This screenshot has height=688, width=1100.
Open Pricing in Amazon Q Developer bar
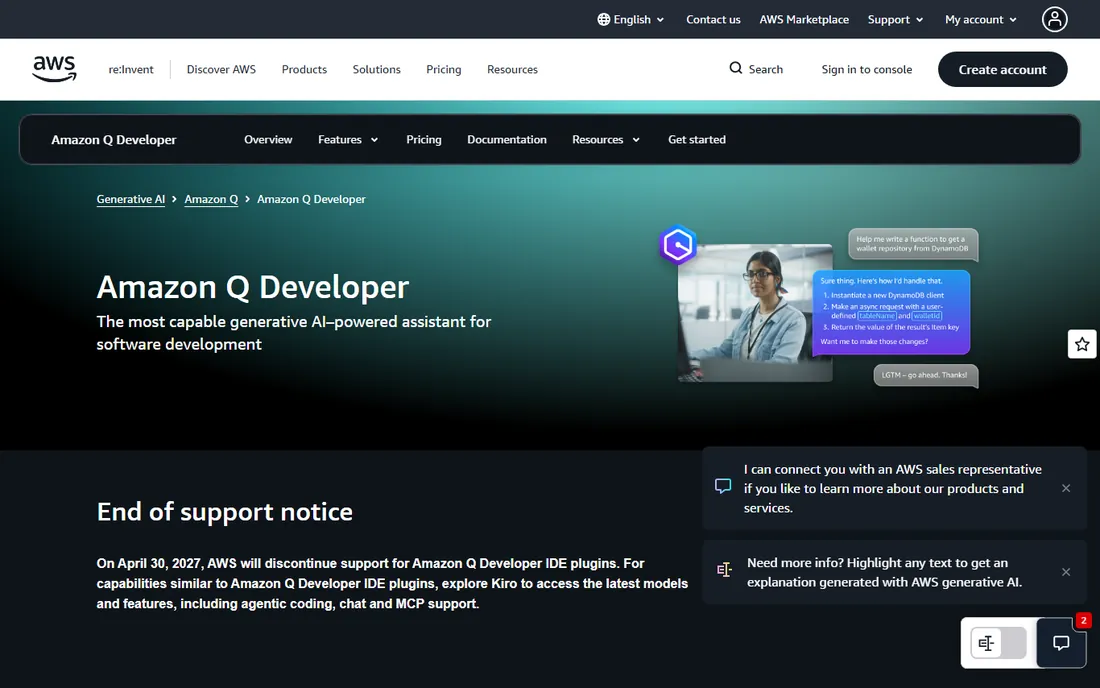424,140
